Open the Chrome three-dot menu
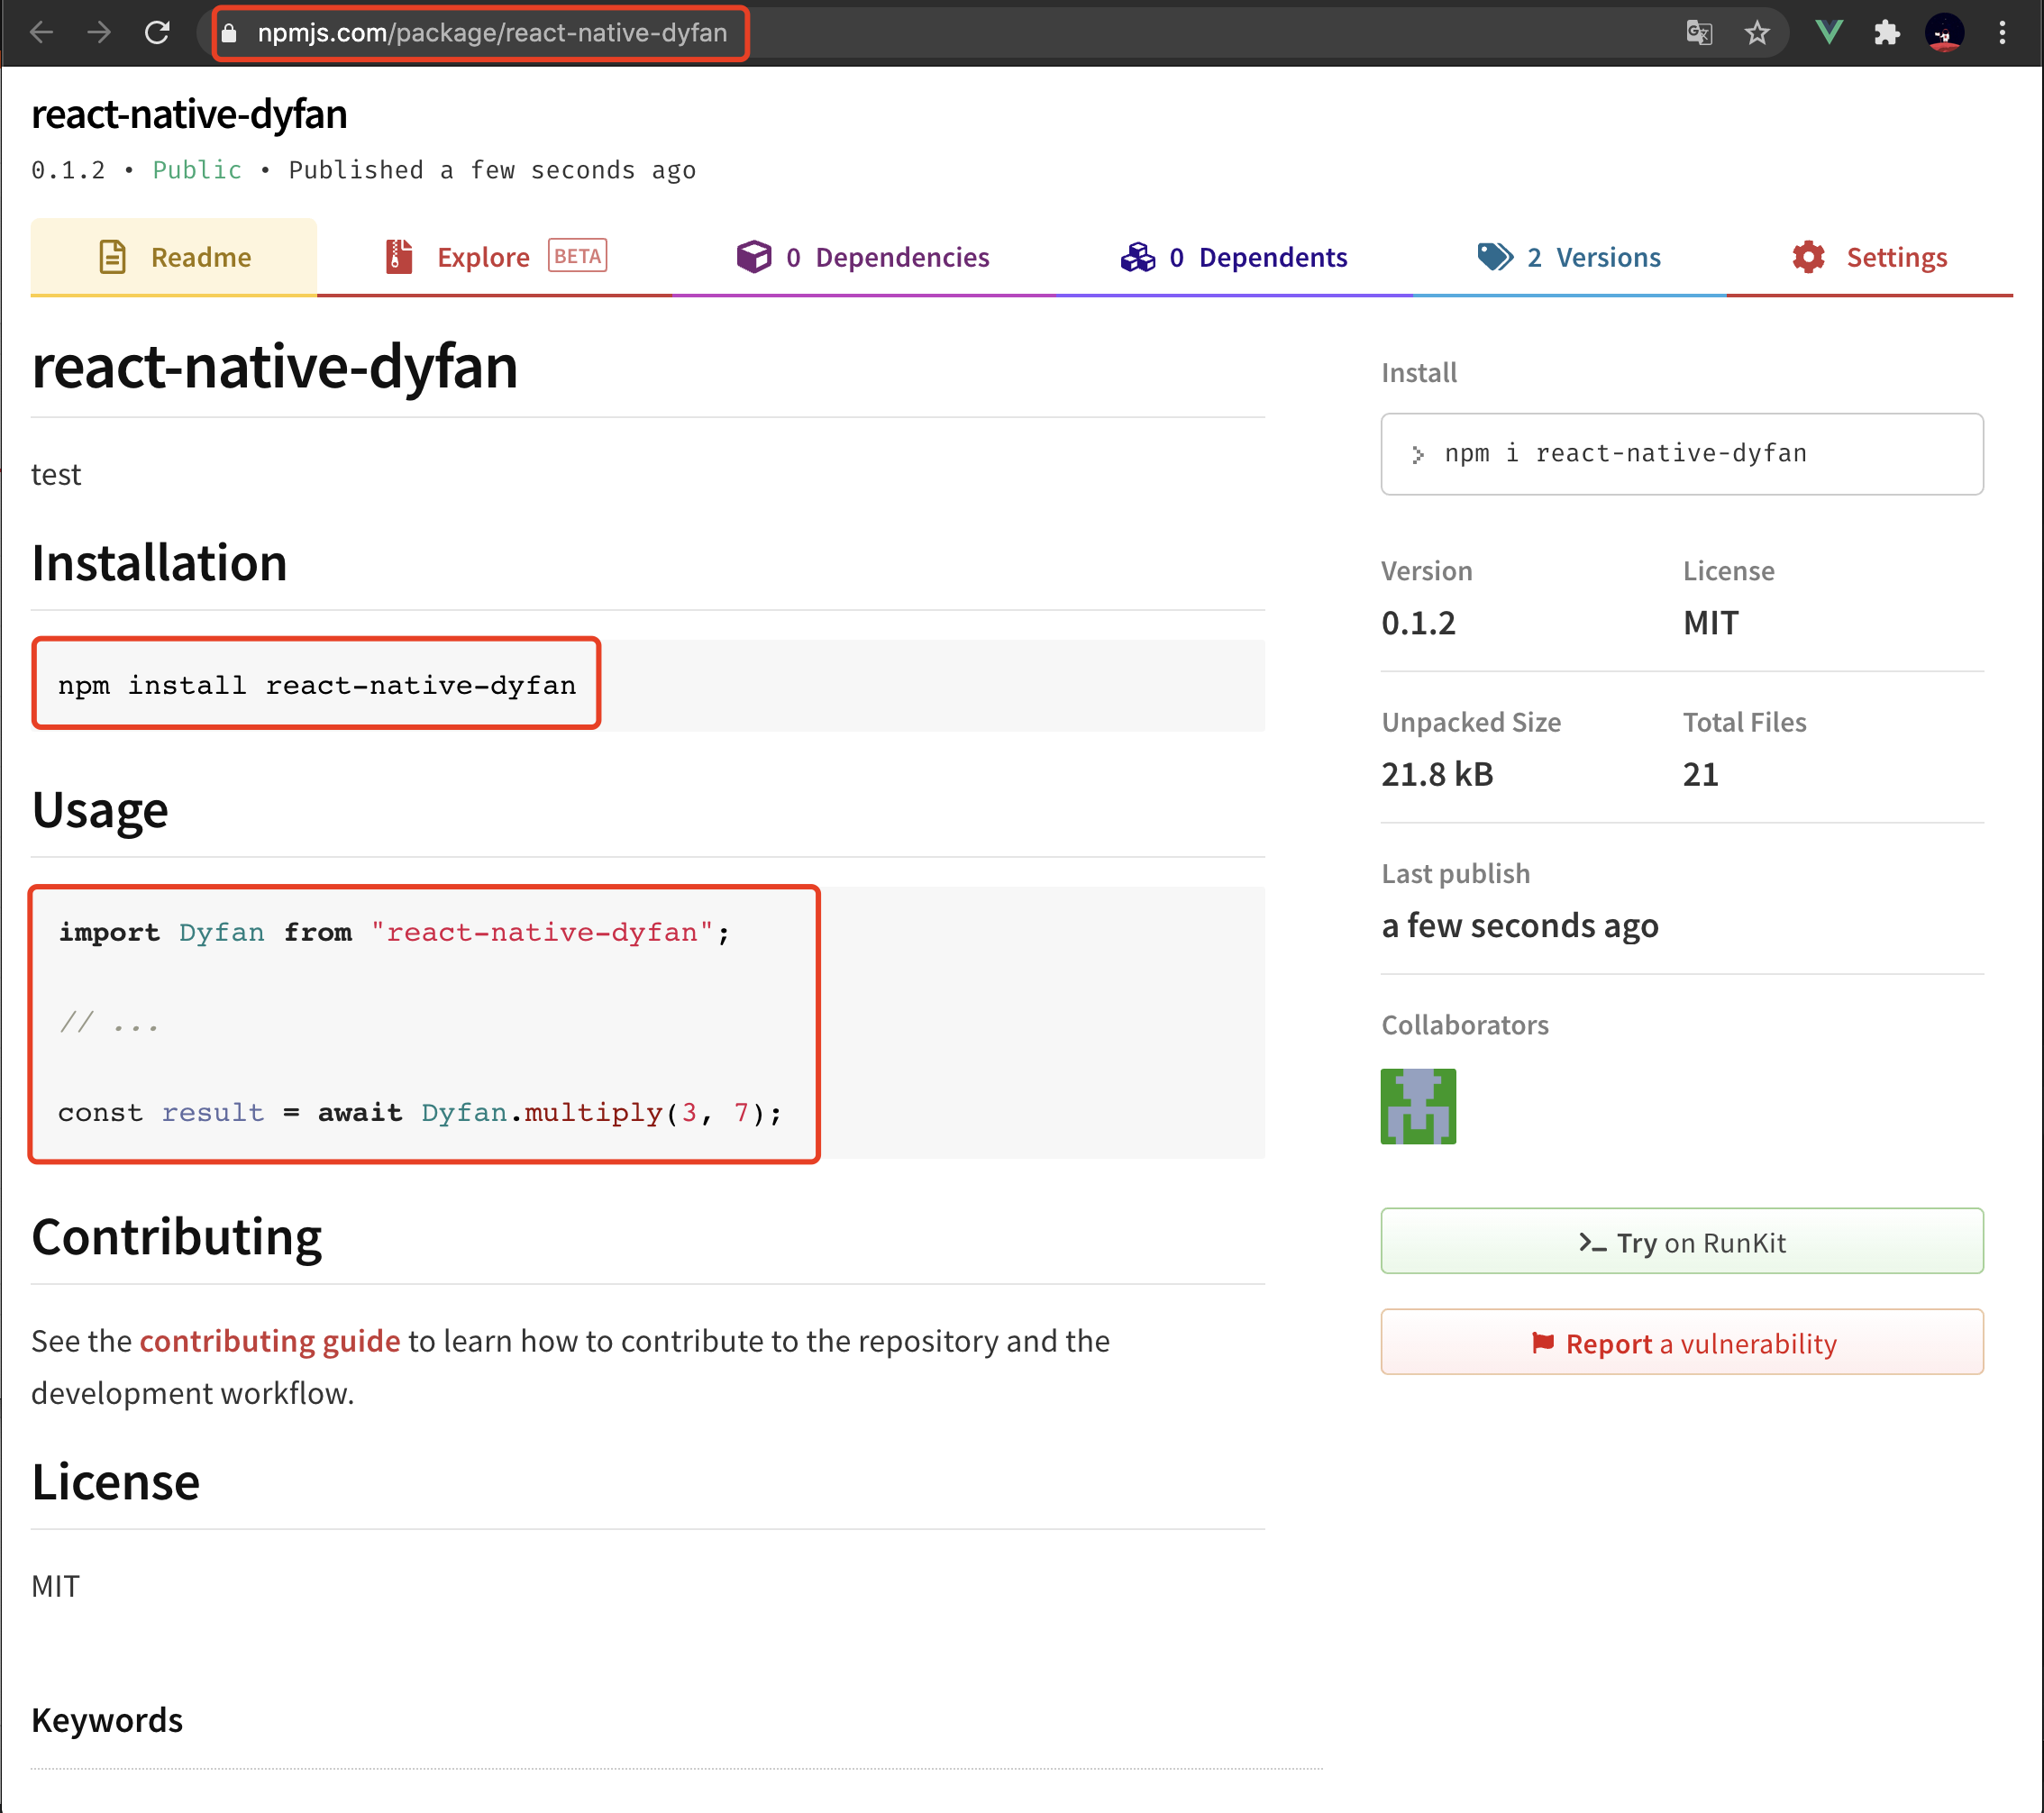Image resolution: width=2044 pixels, height=1813 pixels. click(2002, 33)
